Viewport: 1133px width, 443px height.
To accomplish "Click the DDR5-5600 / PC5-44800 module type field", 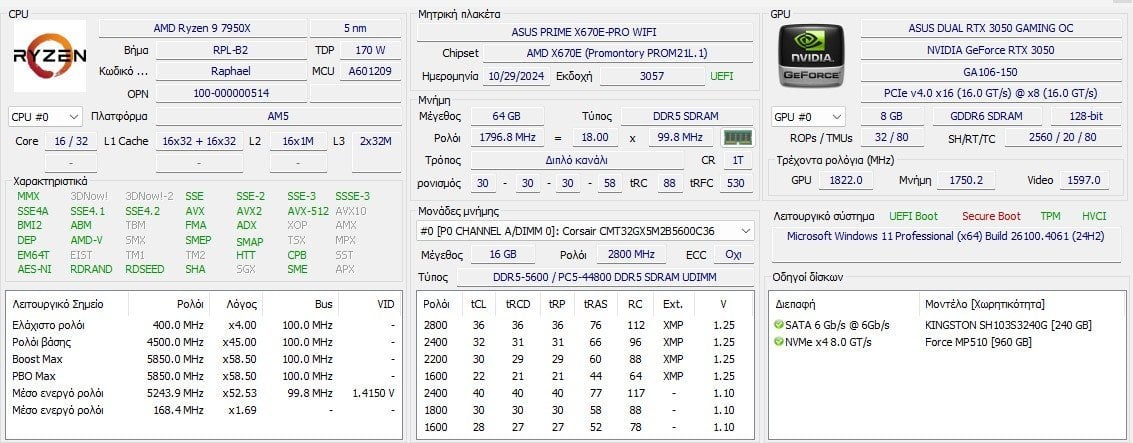I will pyautogui.click(x=604, y=278).
